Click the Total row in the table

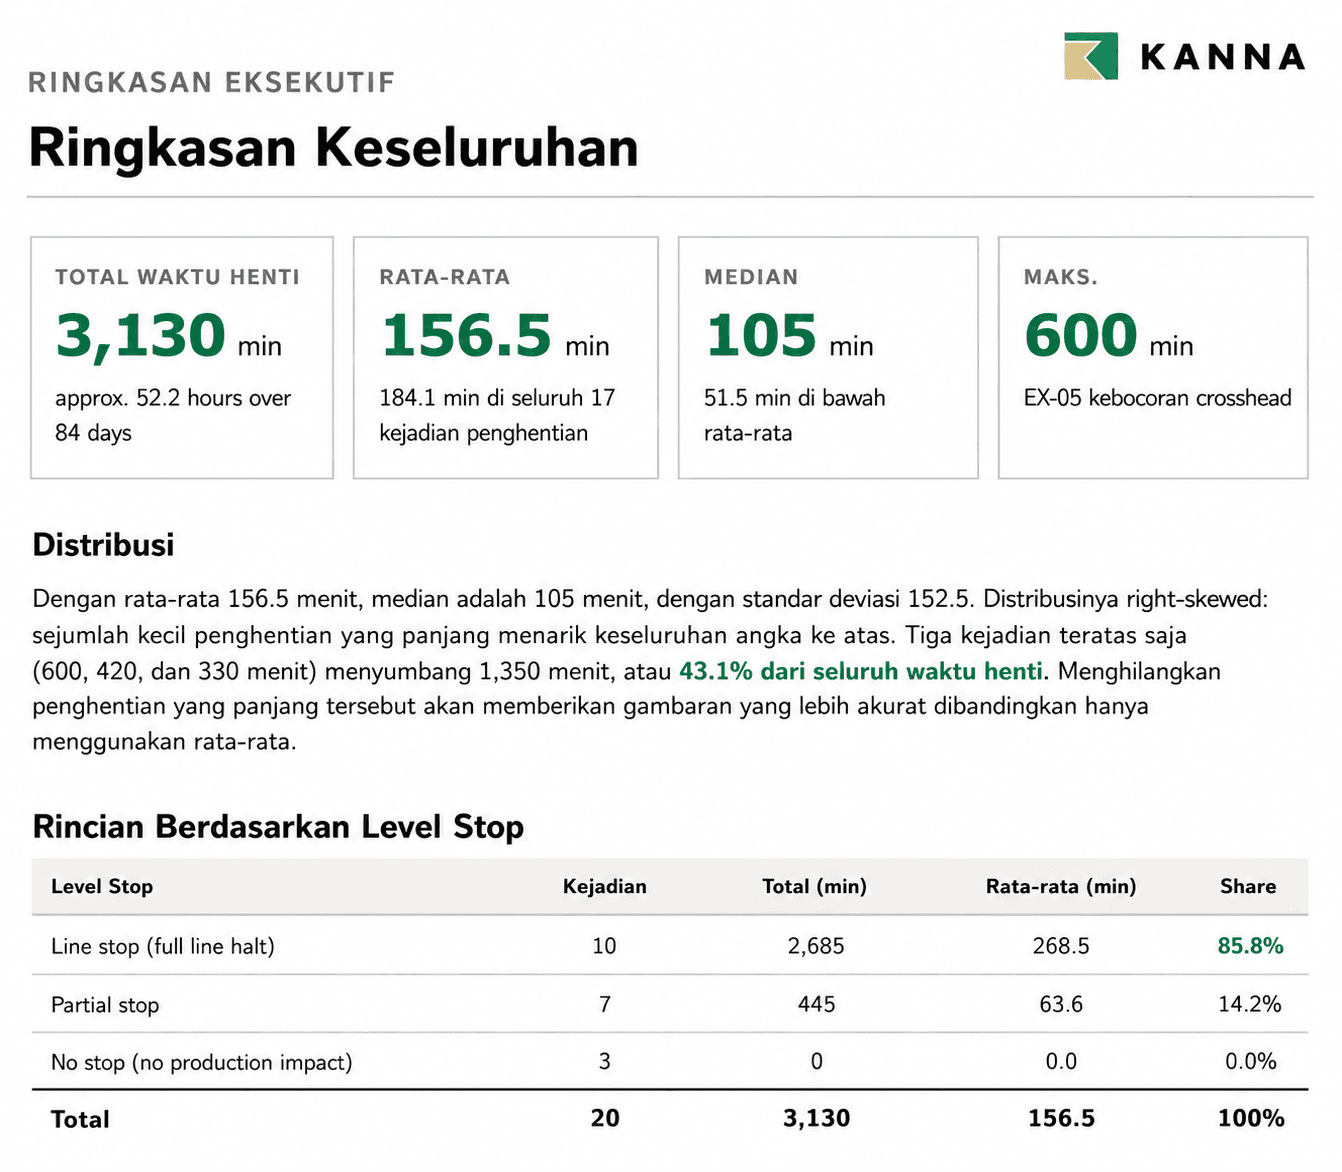pos(670,1118)
